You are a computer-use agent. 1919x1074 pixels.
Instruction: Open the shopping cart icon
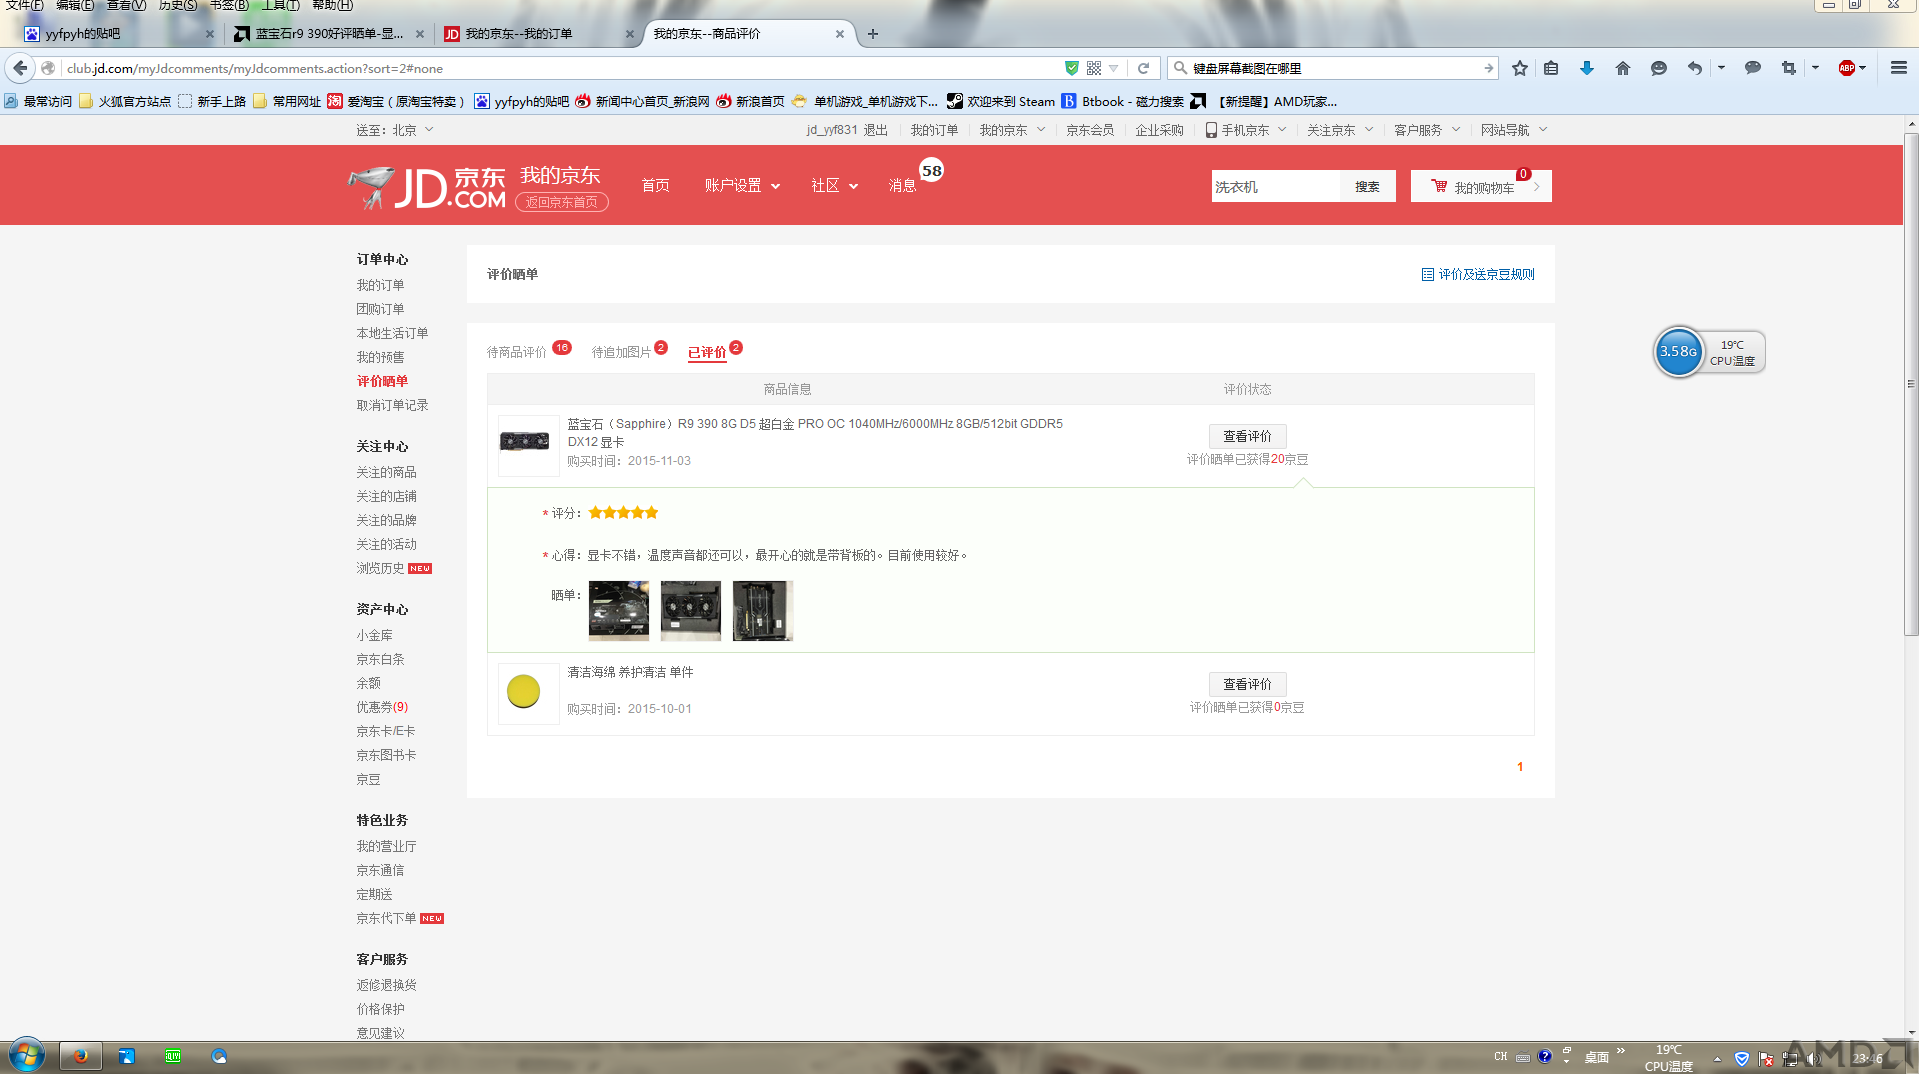point(1439,186)
